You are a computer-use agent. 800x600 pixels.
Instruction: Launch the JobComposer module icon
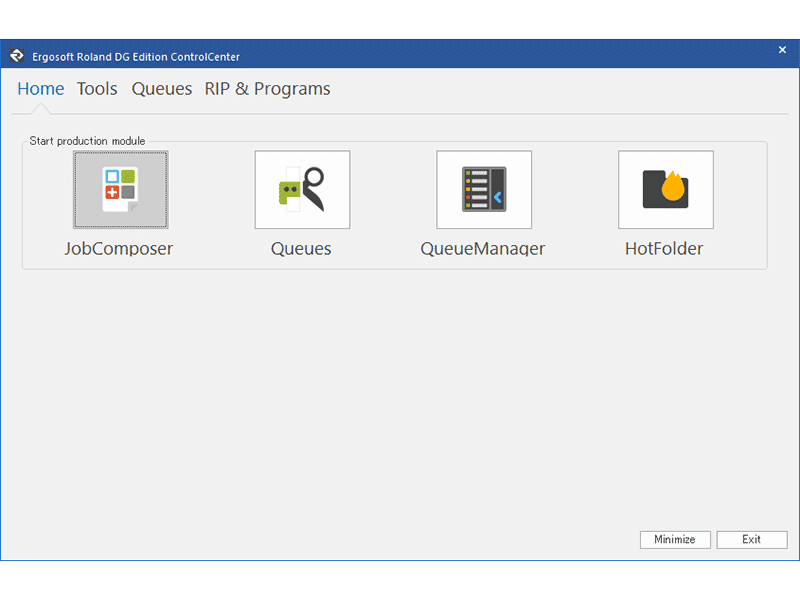(x=120, y=189)
